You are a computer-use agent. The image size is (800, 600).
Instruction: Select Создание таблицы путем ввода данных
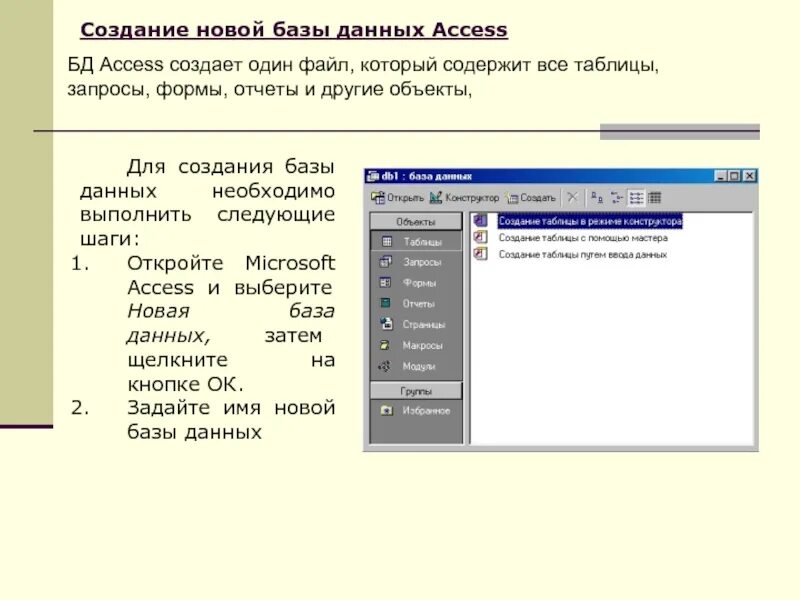click(x=582, y=255)
